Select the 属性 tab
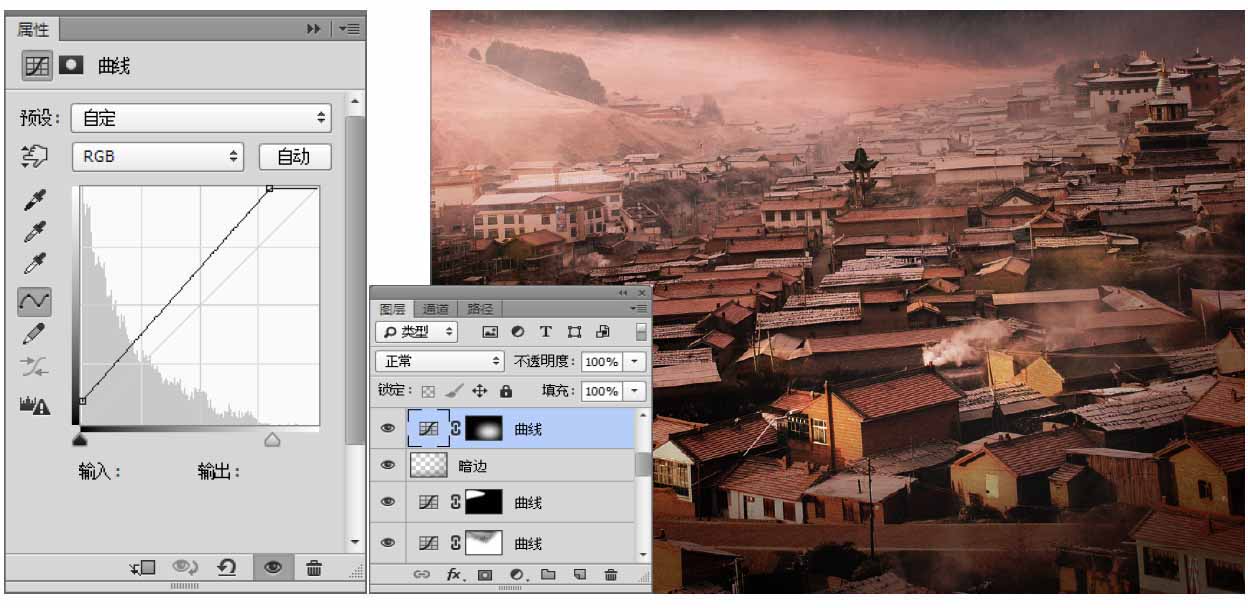The image size is (1248, 608). [33, 30]
